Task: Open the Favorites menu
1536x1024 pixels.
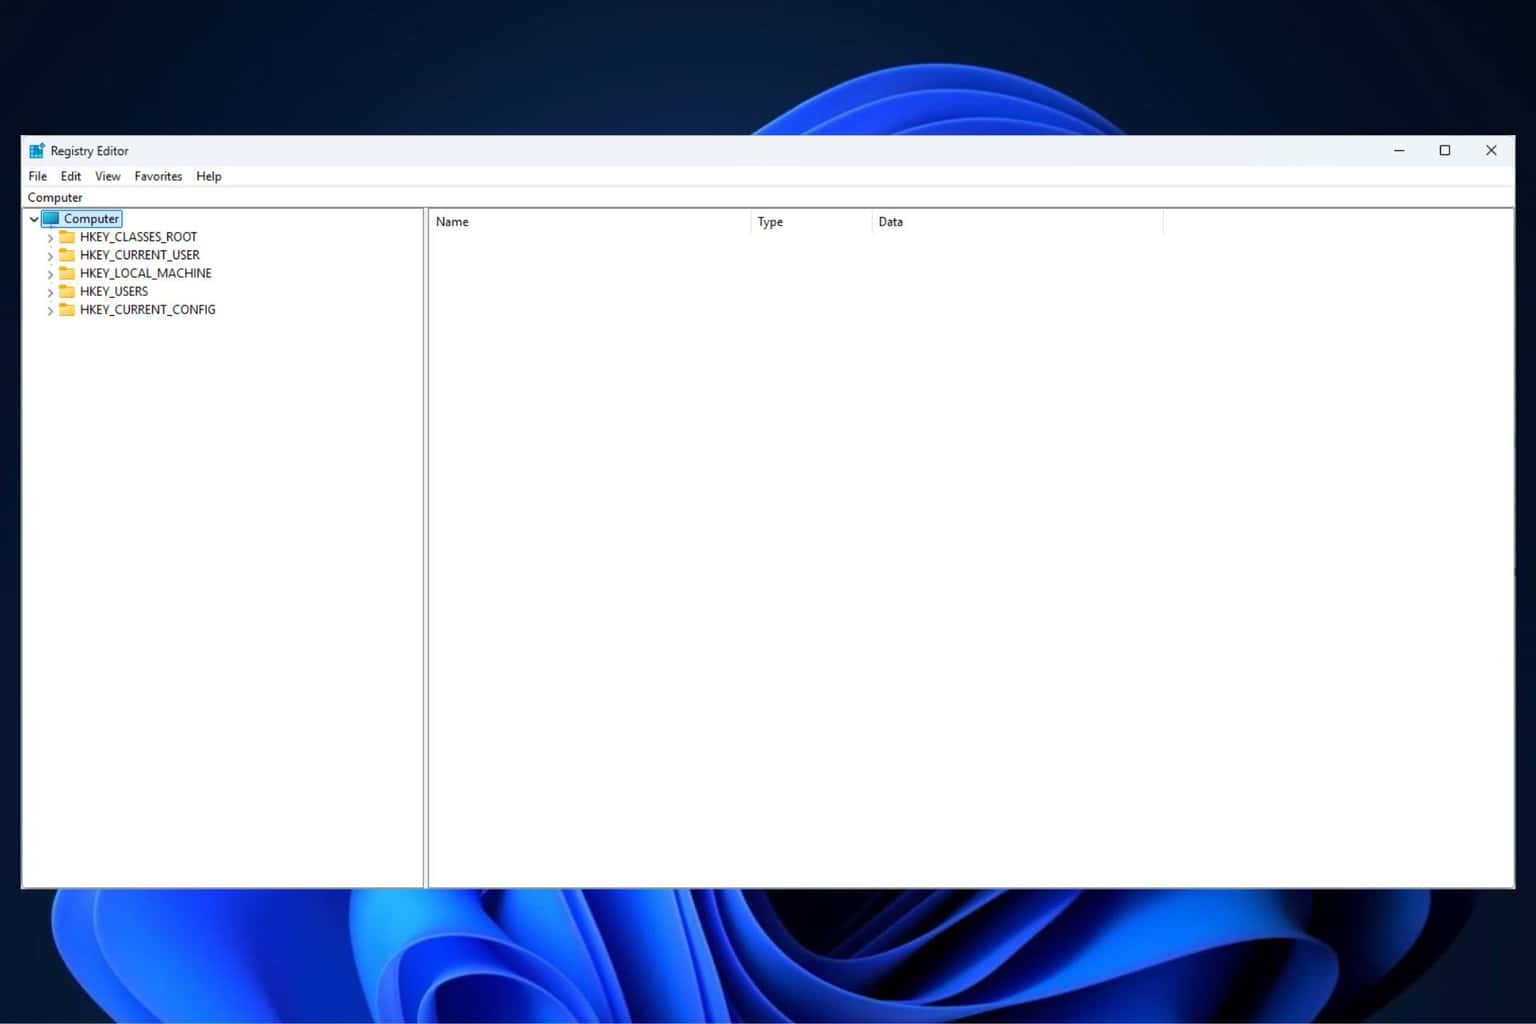Action: [x=158, y=176]
